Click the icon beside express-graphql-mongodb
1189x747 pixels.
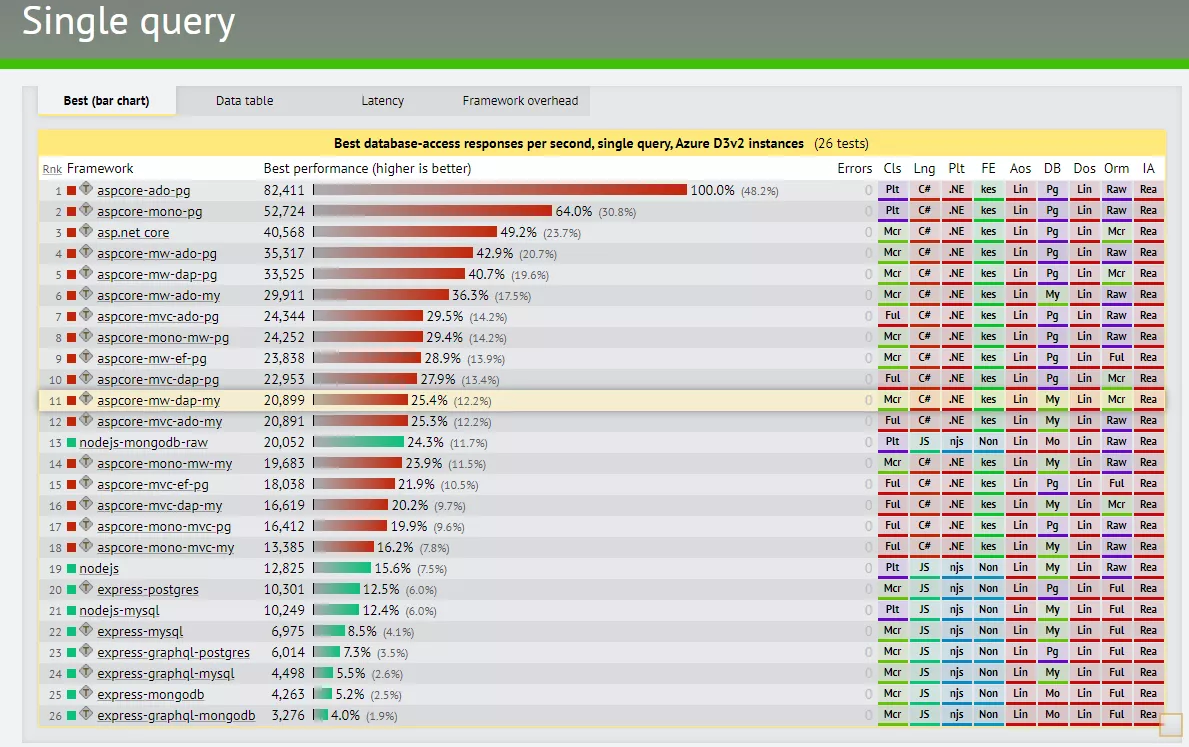pyautogui.click(x=86, y=714)
